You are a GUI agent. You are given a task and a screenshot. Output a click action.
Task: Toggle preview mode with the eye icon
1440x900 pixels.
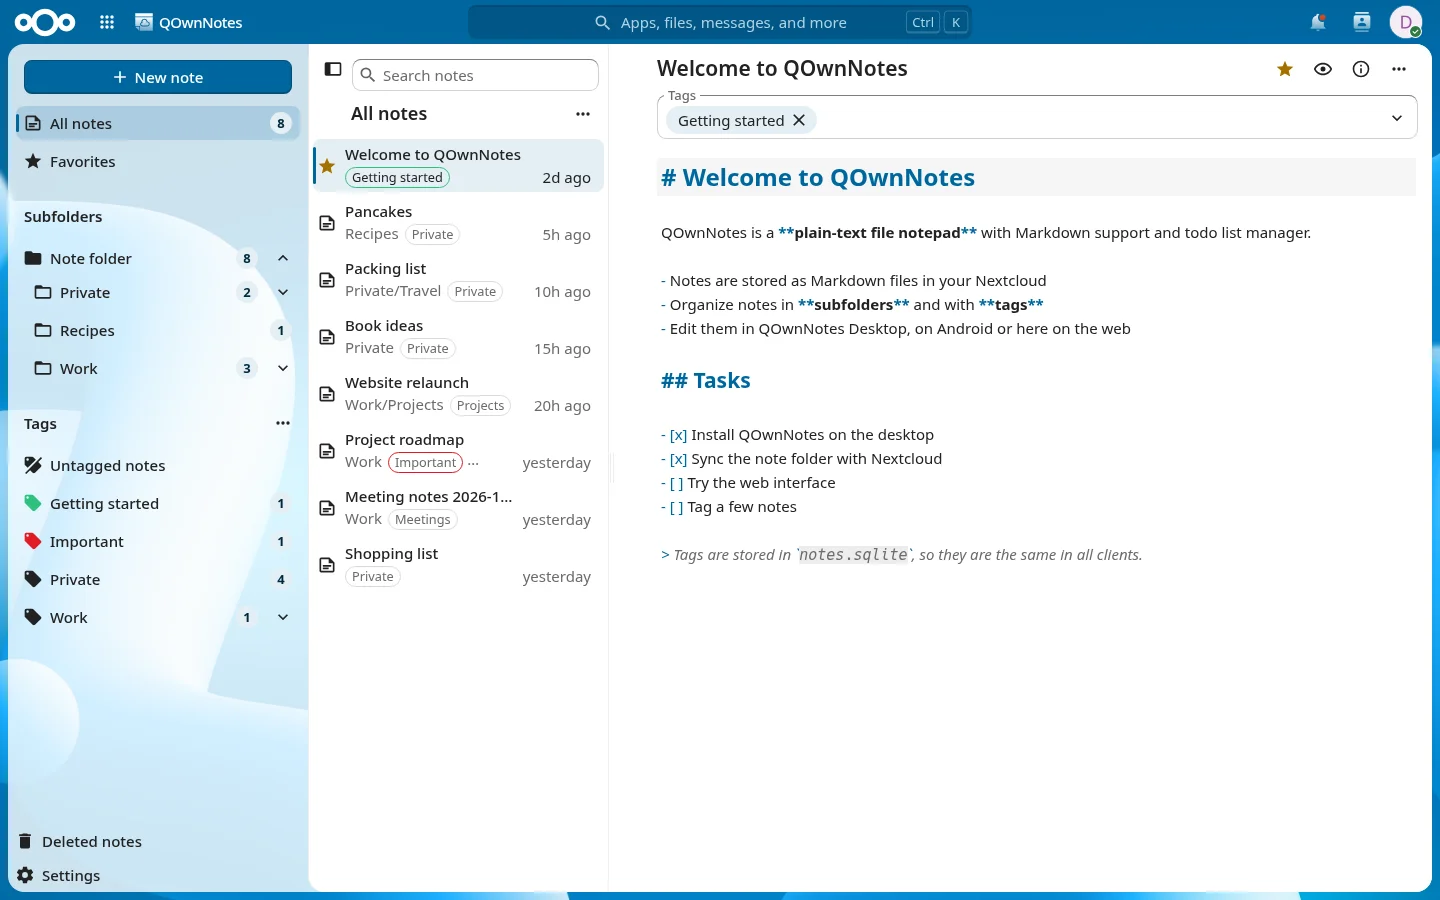(1323, 69)
